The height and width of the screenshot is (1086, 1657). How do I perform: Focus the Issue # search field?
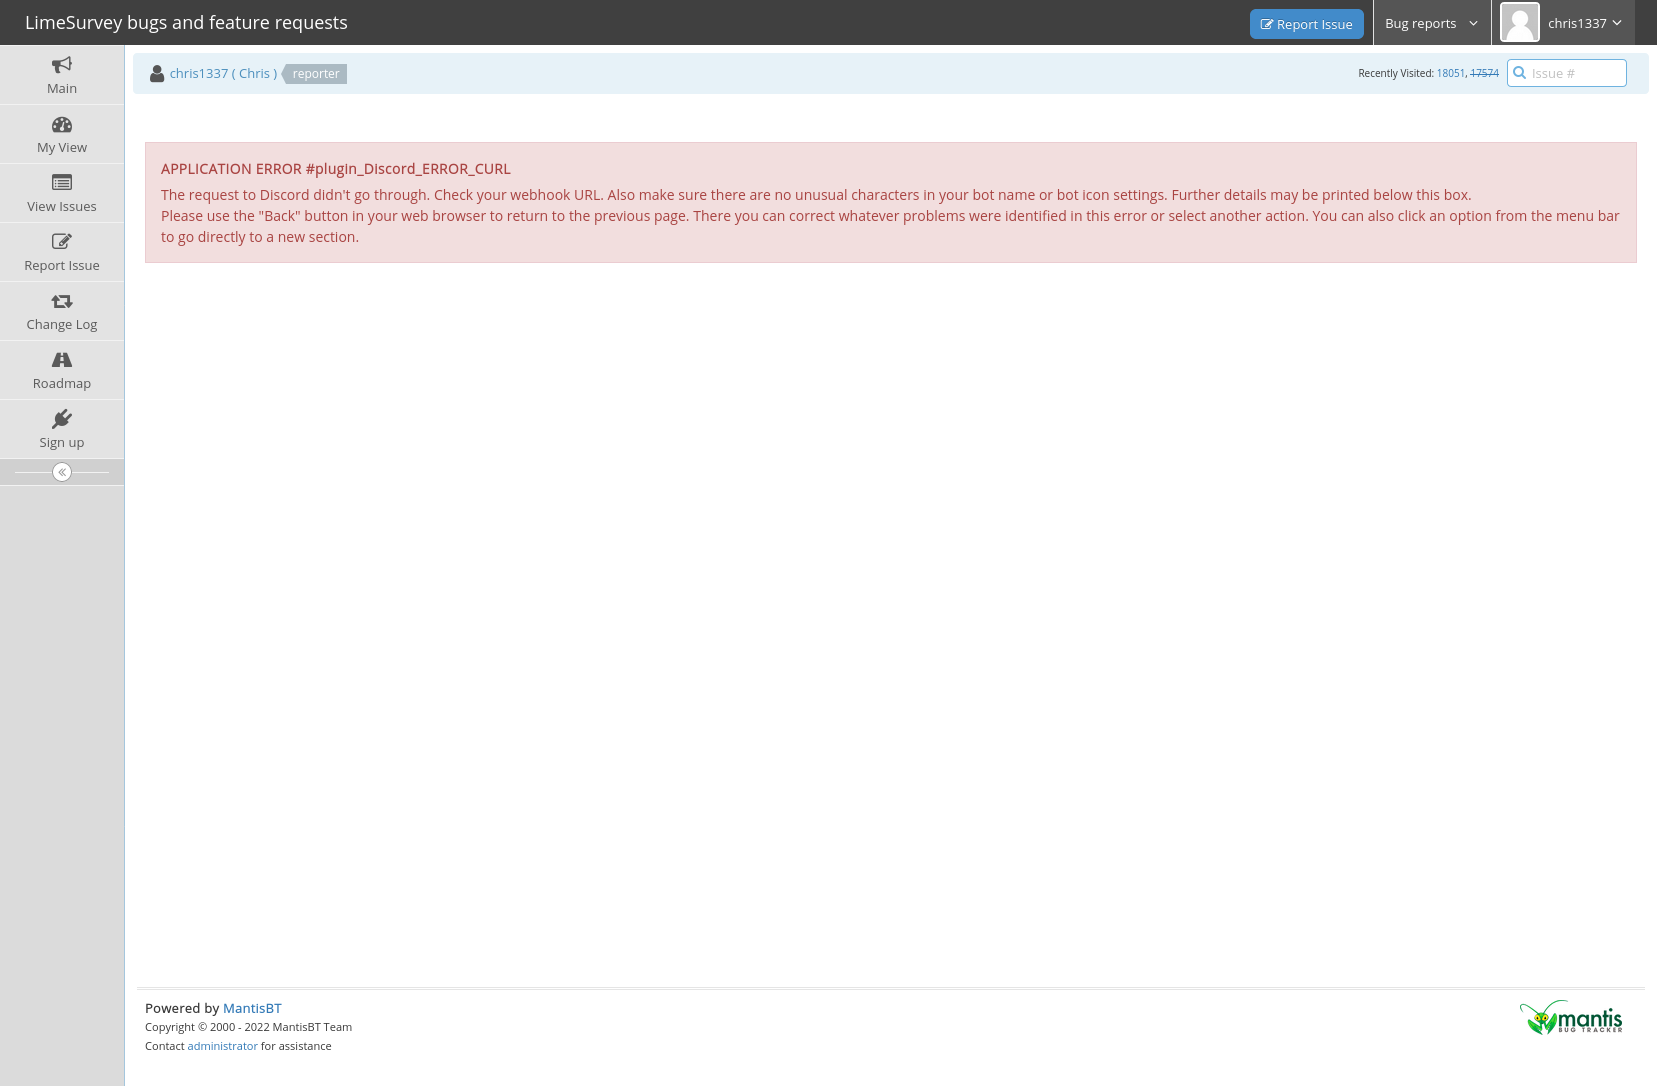click(x=1567, y=73)
